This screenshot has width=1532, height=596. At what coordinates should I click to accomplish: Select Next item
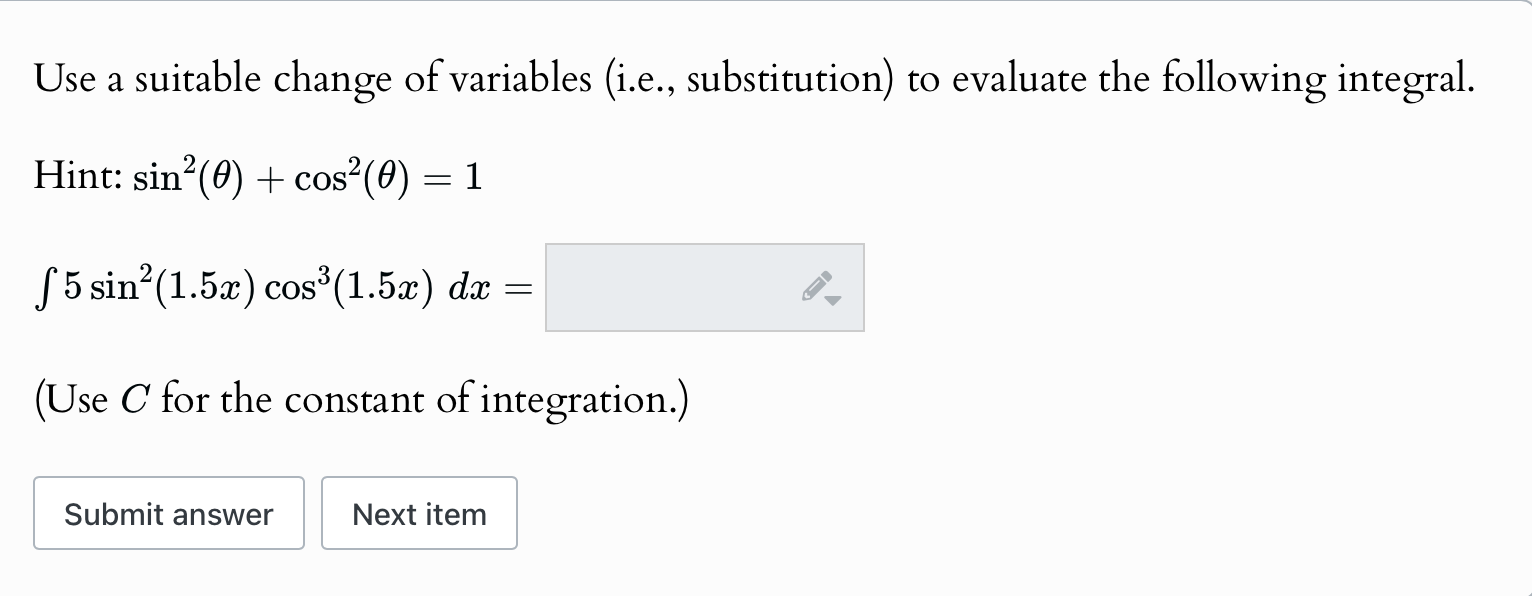pos(419,513)
